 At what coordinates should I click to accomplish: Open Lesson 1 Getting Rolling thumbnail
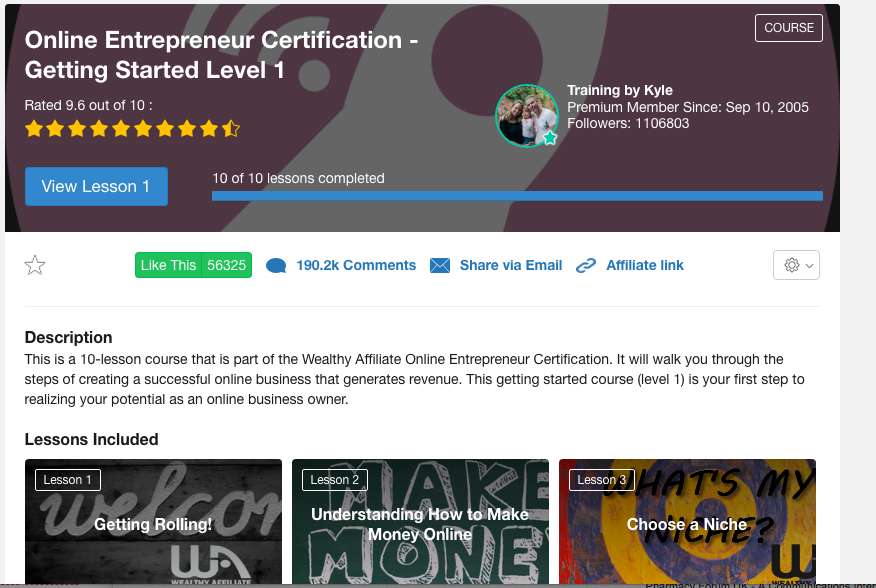tap(153, 522)
